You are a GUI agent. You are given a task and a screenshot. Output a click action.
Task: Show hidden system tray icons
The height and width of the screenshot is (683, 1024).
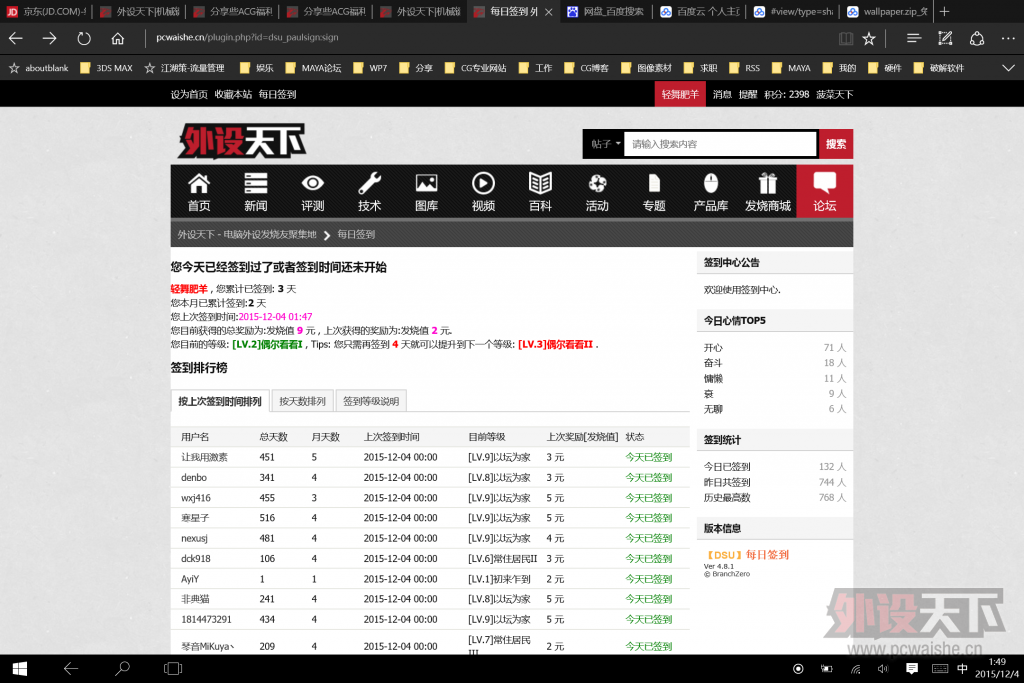(826, 668)
